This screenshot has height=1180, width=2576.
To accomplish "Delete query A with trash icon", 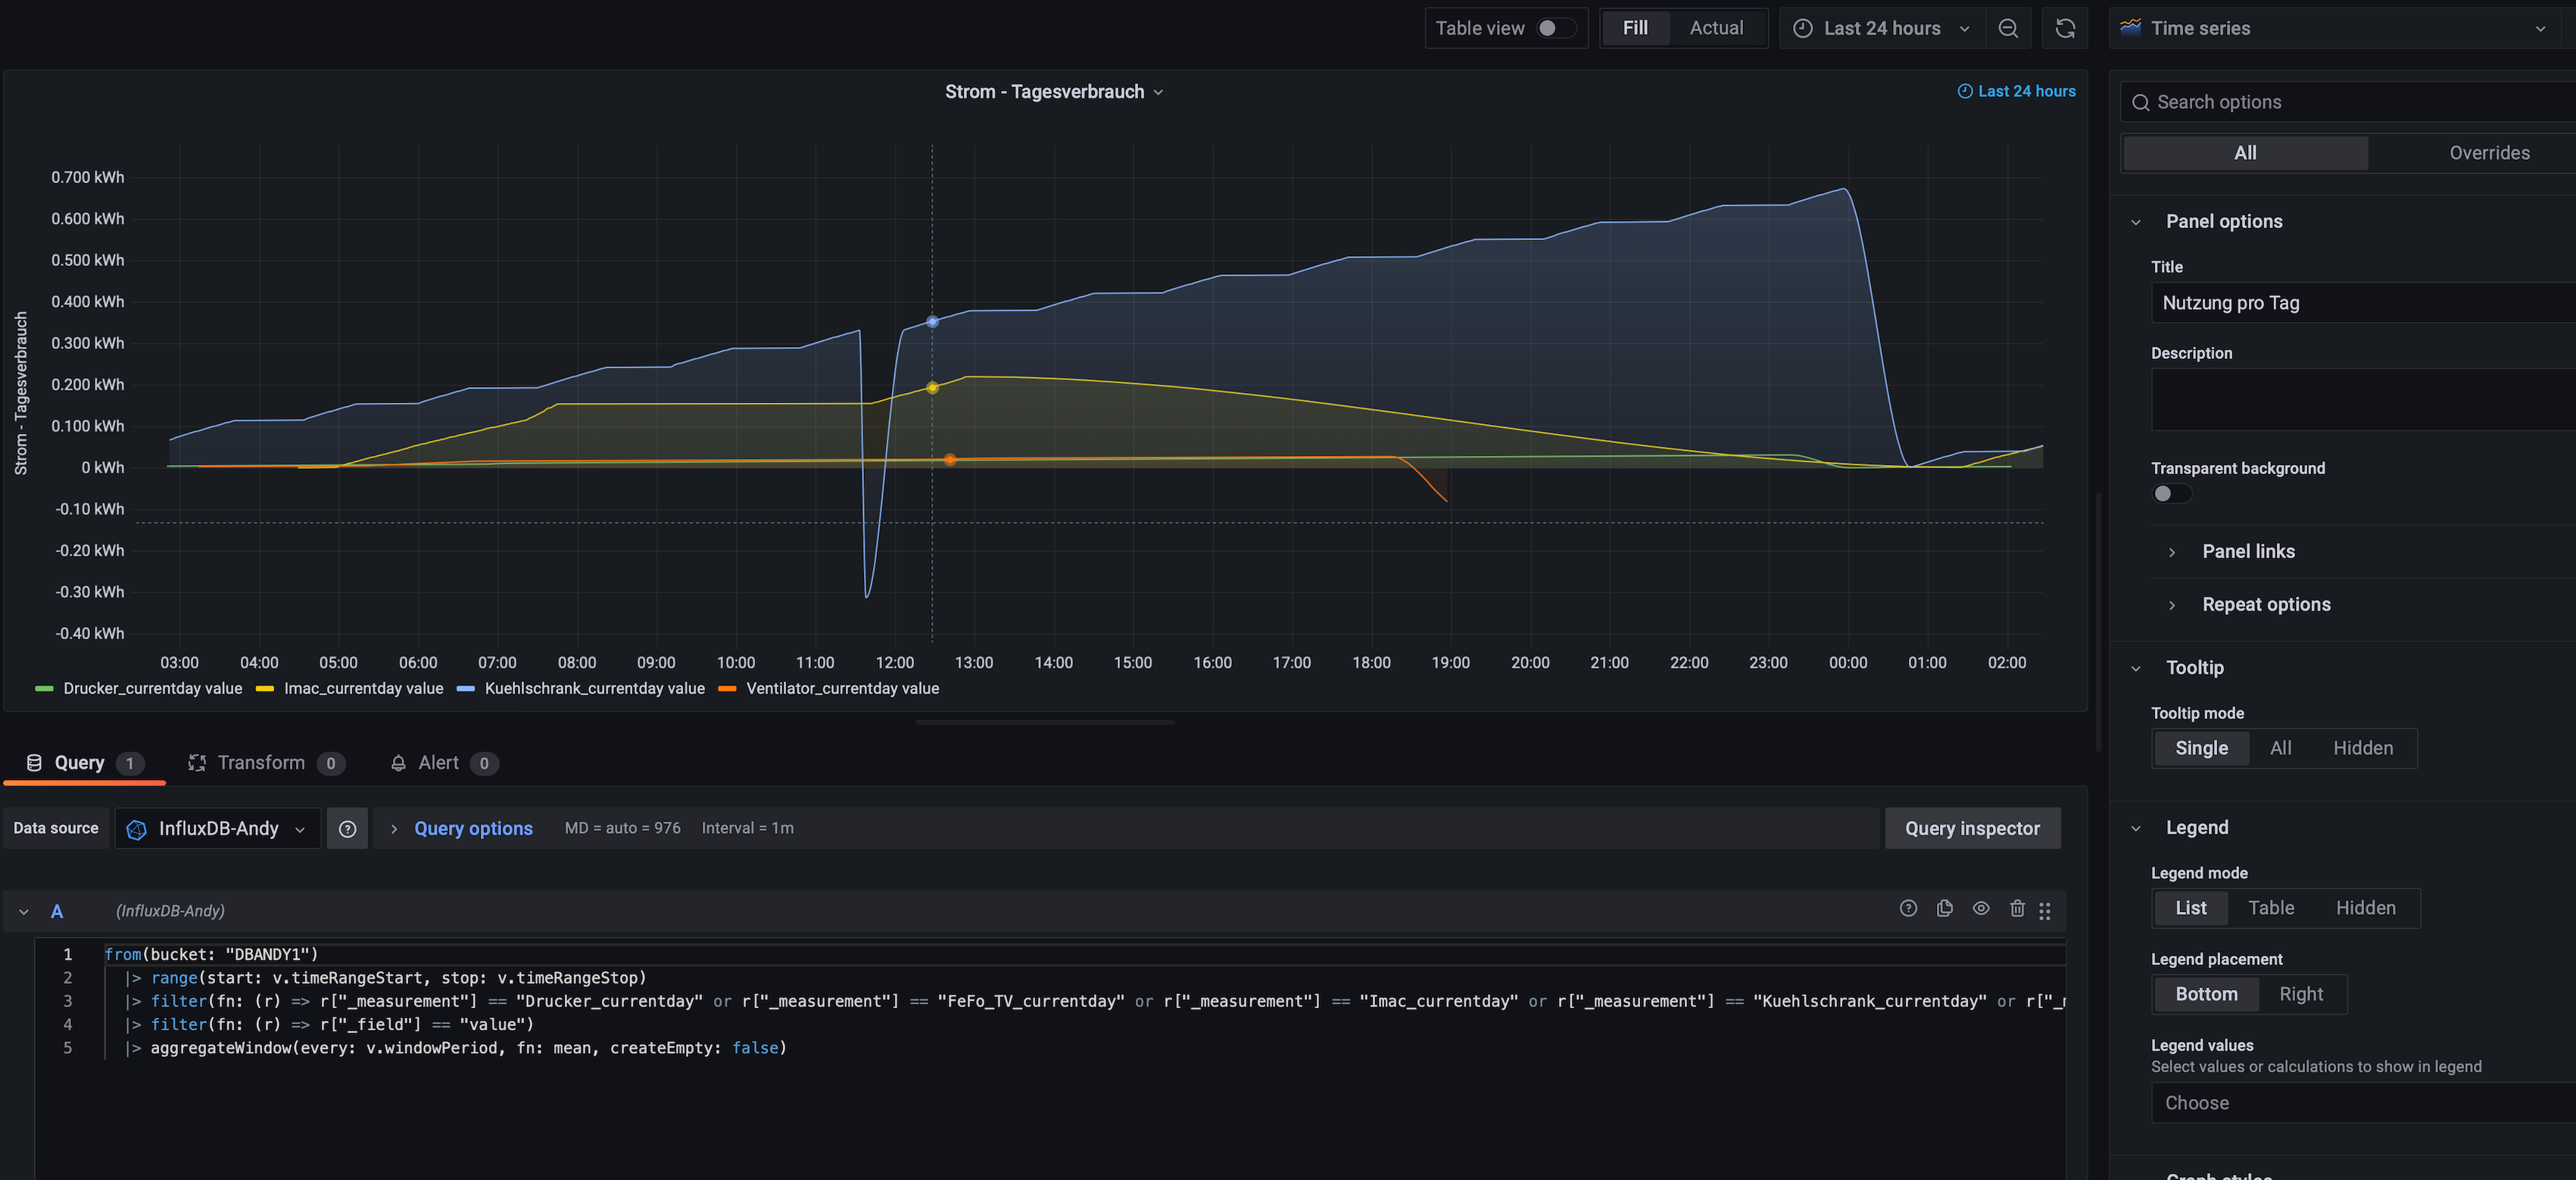I will coord(2017,908).
